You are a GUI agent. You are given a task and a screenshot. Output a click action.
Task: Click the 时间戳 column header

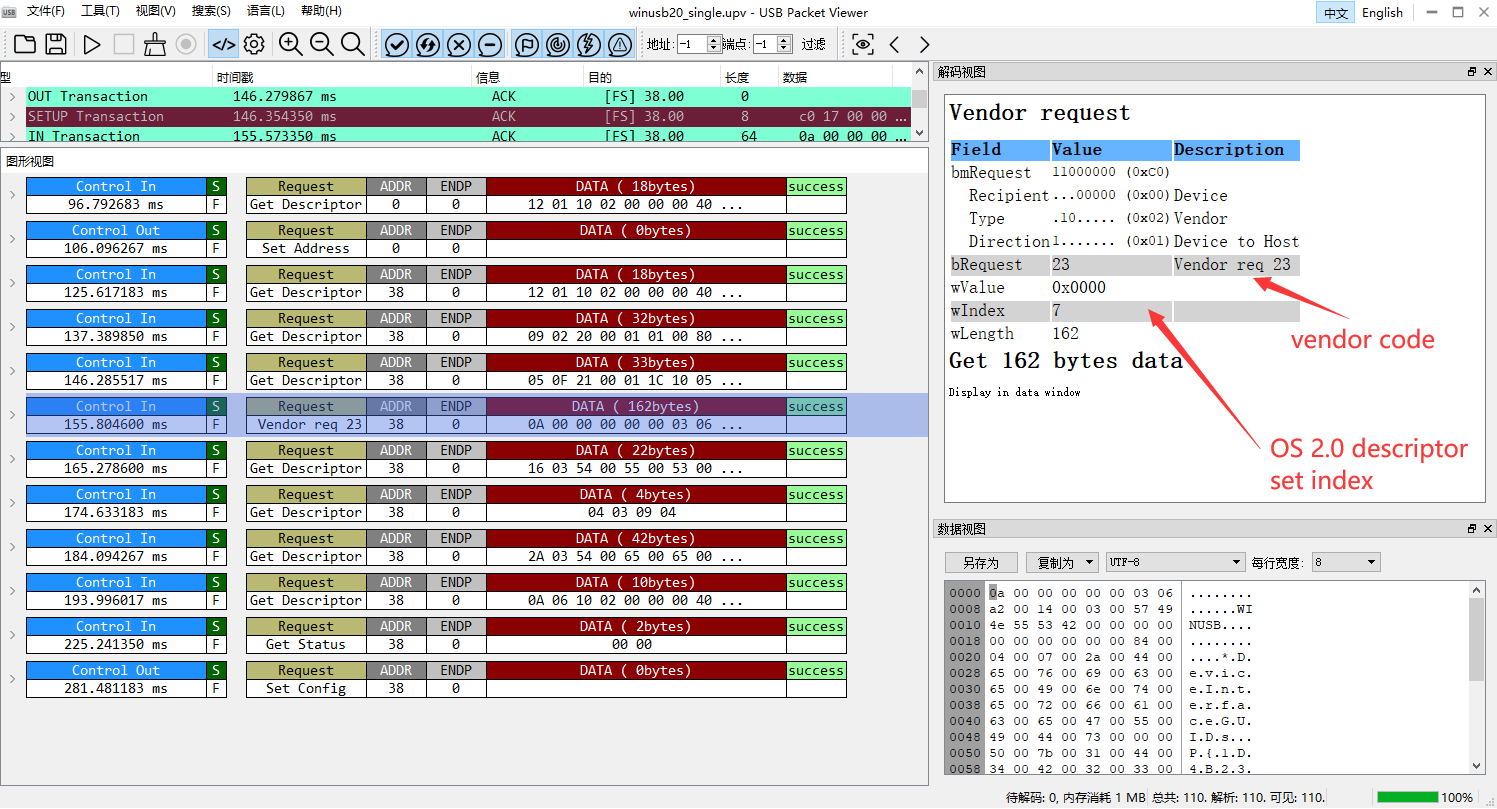(342, 77)
